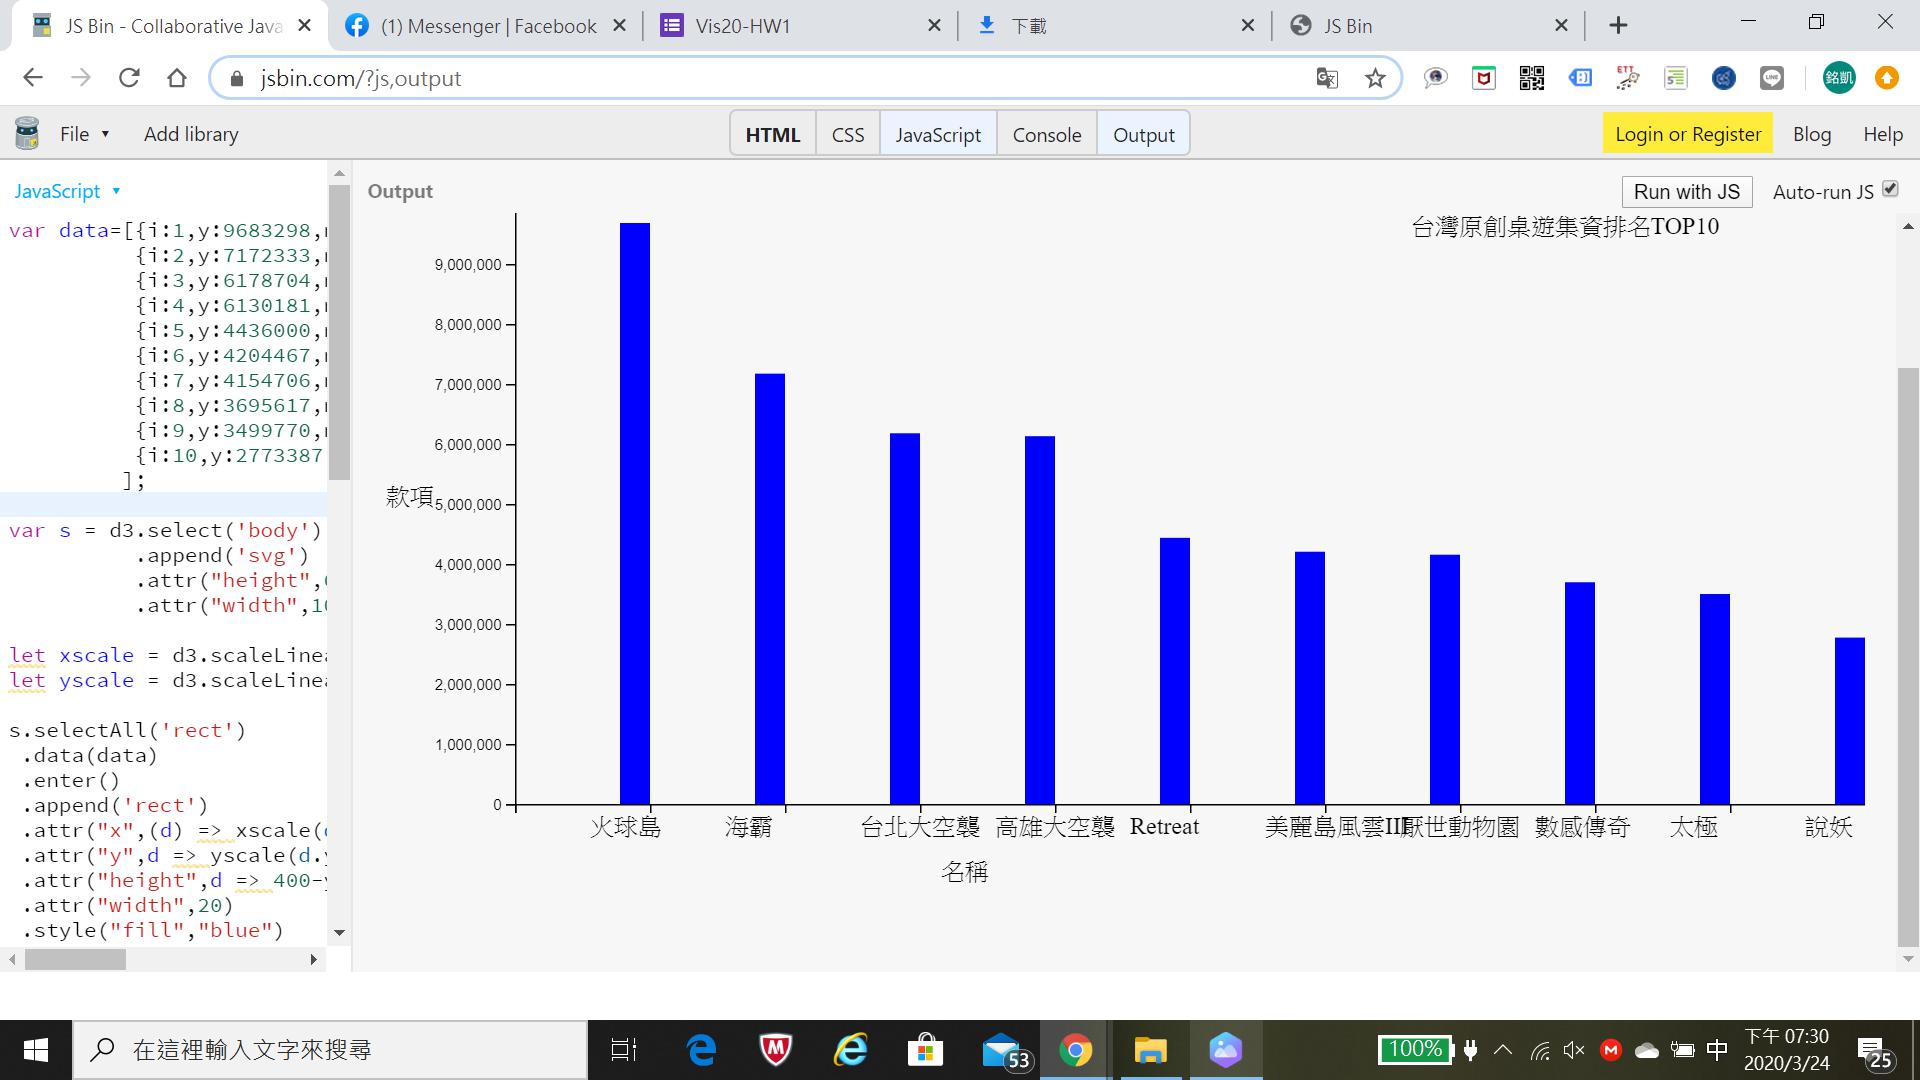Click Login or Register button
The height and width of the screenshot is (1080, 1920).
pyautogui.click(x=1688, y=134)
